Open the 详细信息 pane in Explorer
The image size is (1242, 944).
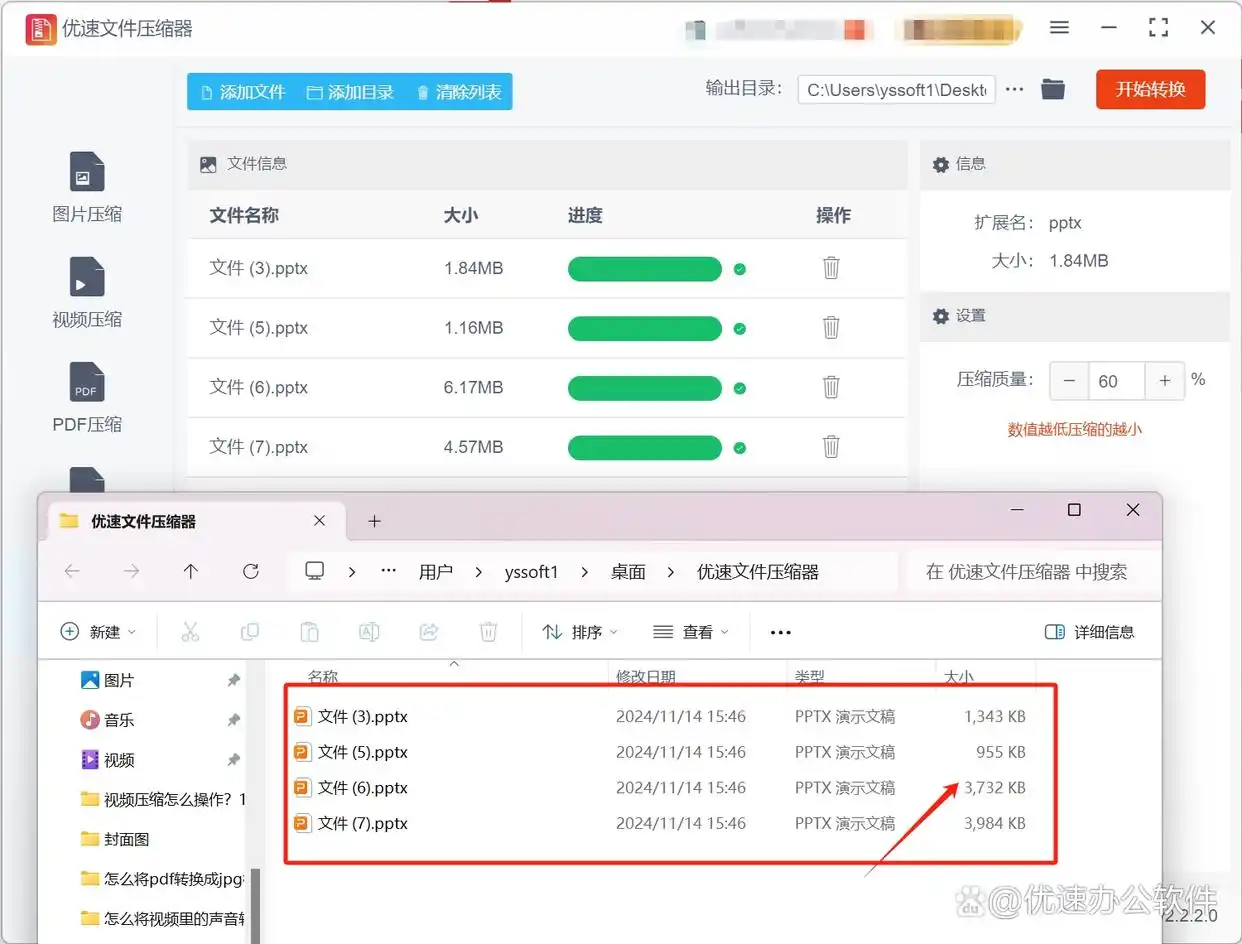click(1091, 631)
